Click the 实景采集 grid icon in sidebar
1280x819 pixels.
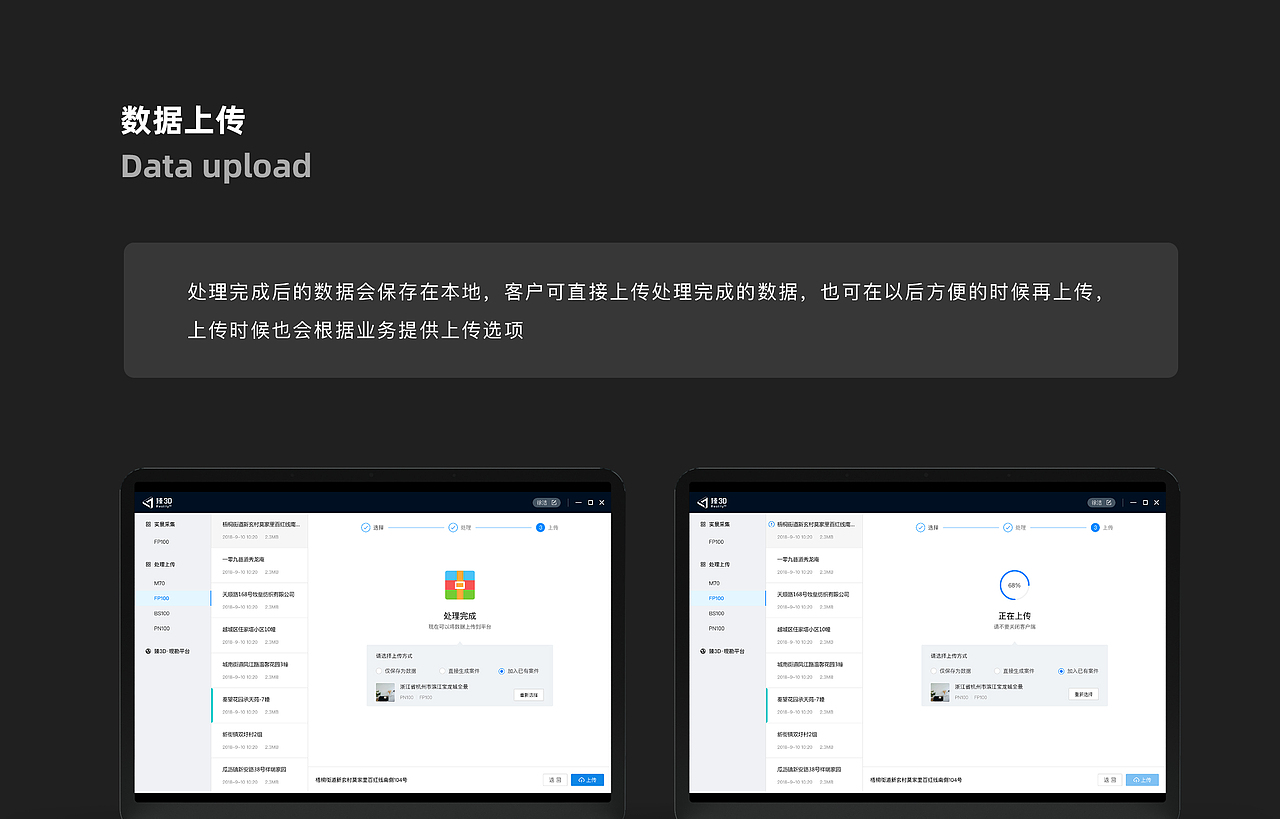pos(147,524)
